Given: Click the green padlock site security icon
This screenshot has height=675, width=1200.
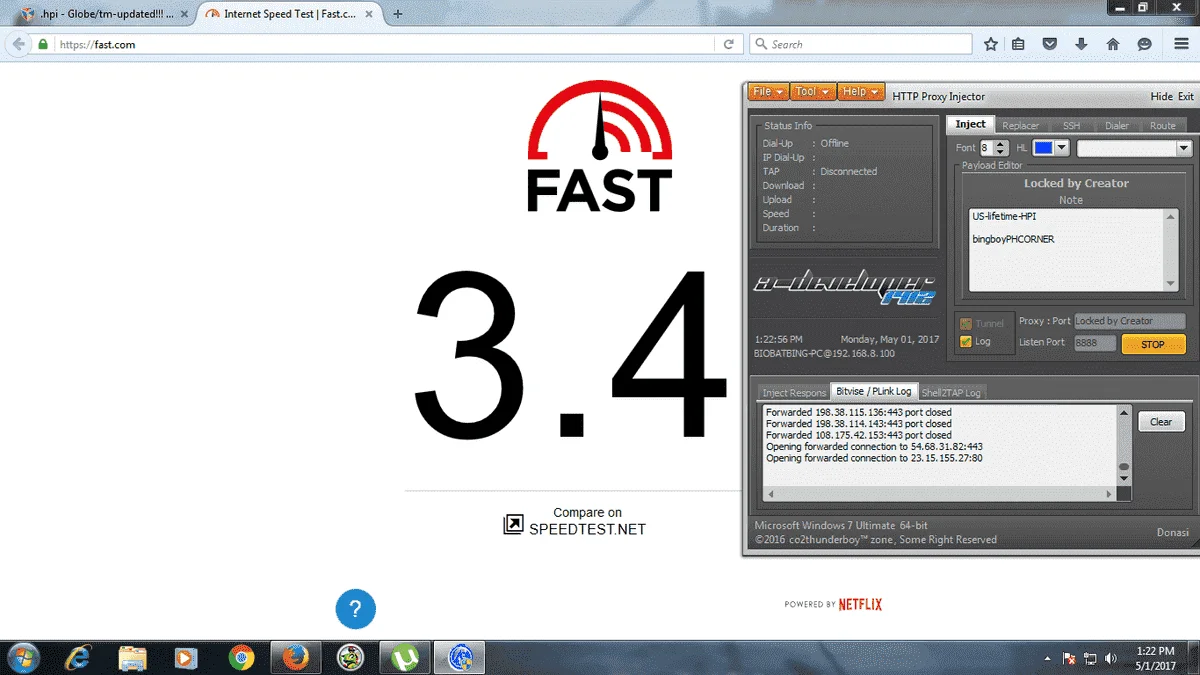Looking at the screenshot, I should [43, 44].
